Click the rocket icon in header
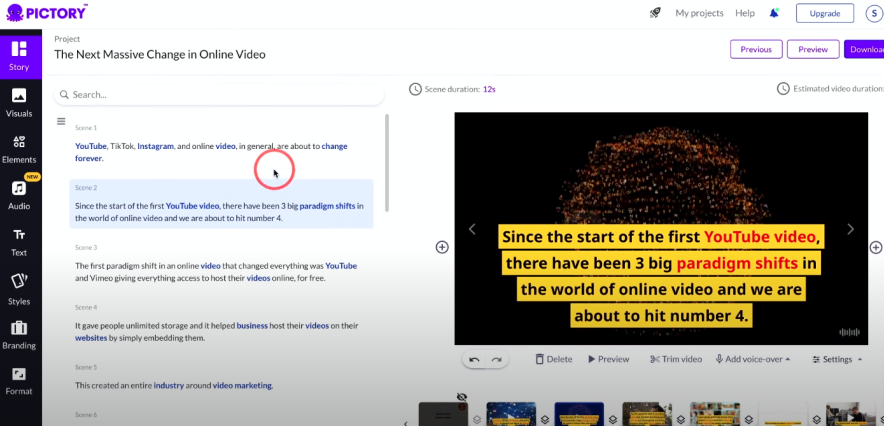 [x=655, y=13]
